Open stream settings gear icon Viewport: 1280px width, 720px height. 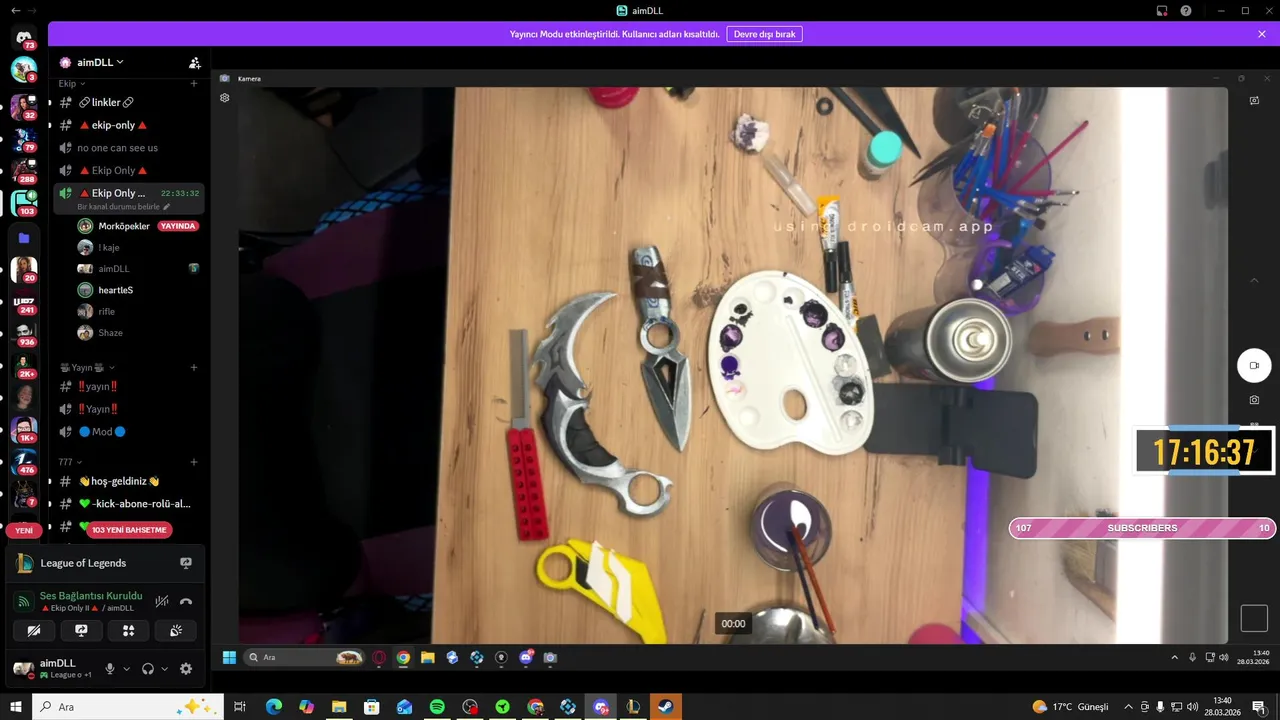point(225,98)
